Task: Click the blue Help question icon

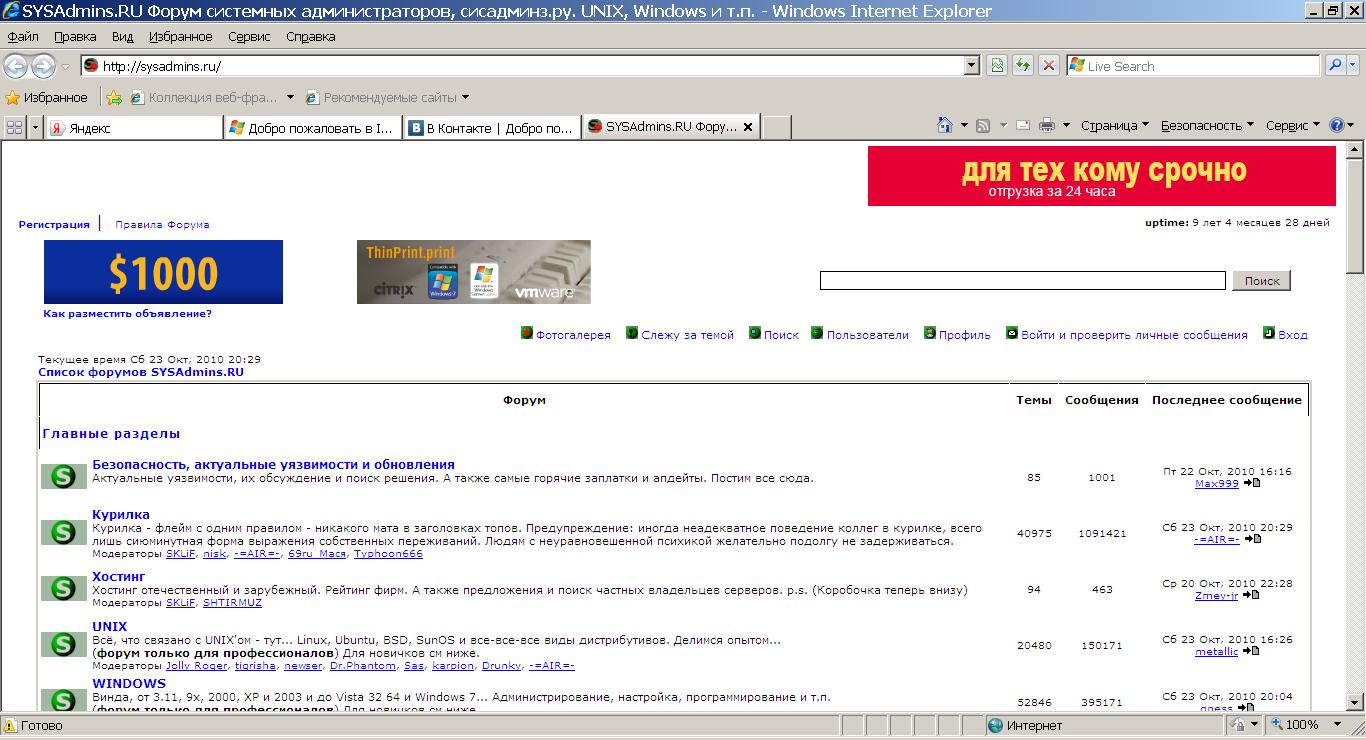Action: pos(1337,125)
